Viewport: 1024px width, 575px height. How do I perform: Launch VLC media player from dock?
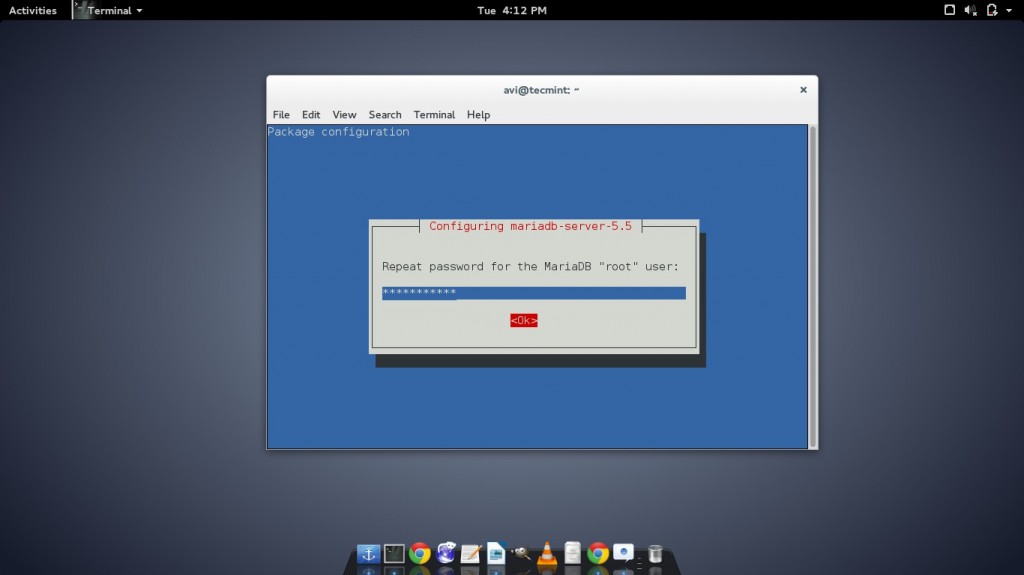click(547, 553)
